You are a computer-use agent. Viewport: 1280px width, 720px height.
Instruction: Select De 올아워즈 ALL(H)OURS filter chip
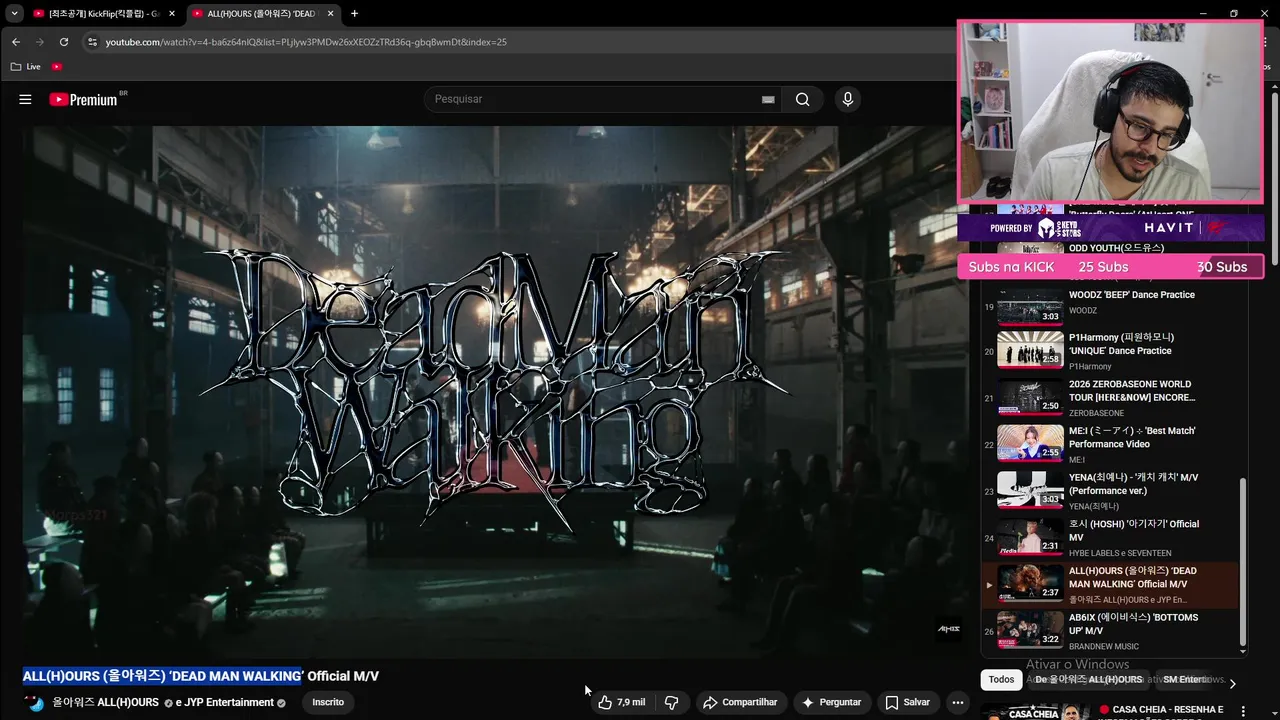(x=1088, y=680)
